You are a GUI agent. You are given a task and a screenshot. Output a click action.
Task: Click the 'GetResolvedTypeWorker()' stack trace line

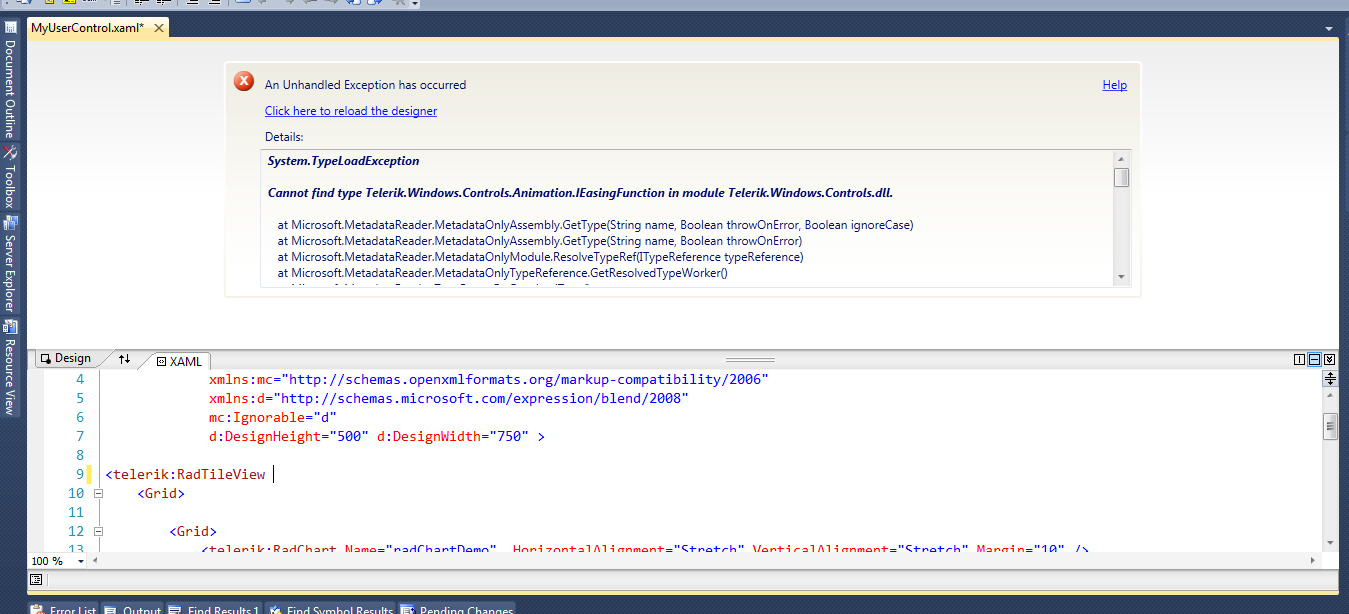[x=502, y=273]
